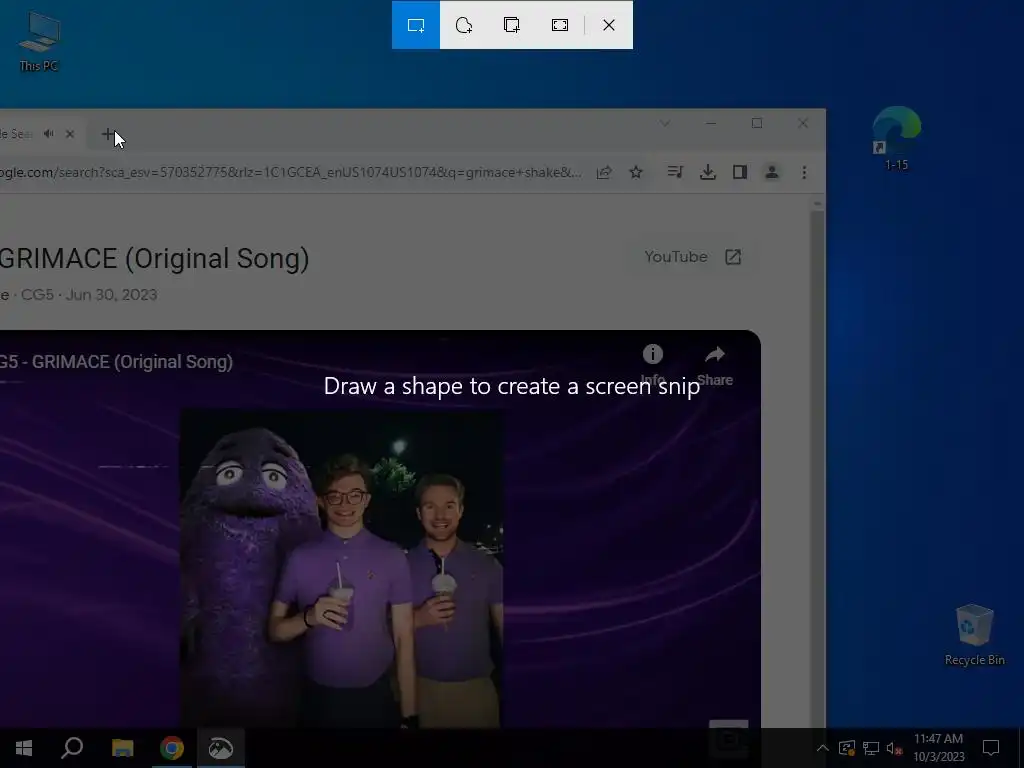
Task: Select the Window Snip mode
Action: 511,25
